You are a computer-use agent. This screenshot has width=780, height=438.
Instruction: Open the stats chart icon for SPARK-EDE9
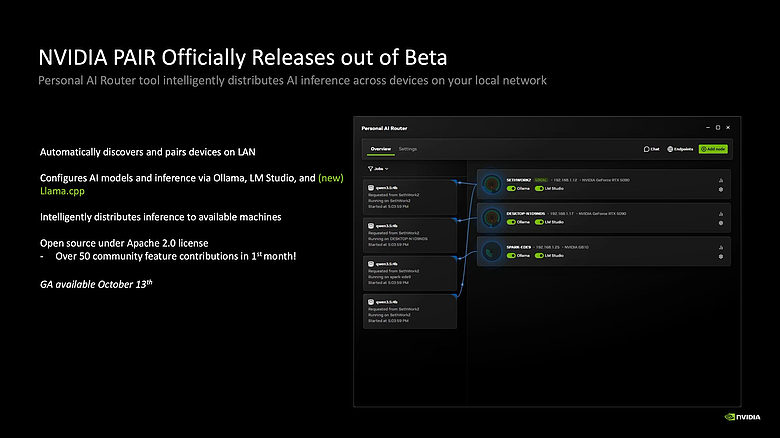(x=721, y=247)
